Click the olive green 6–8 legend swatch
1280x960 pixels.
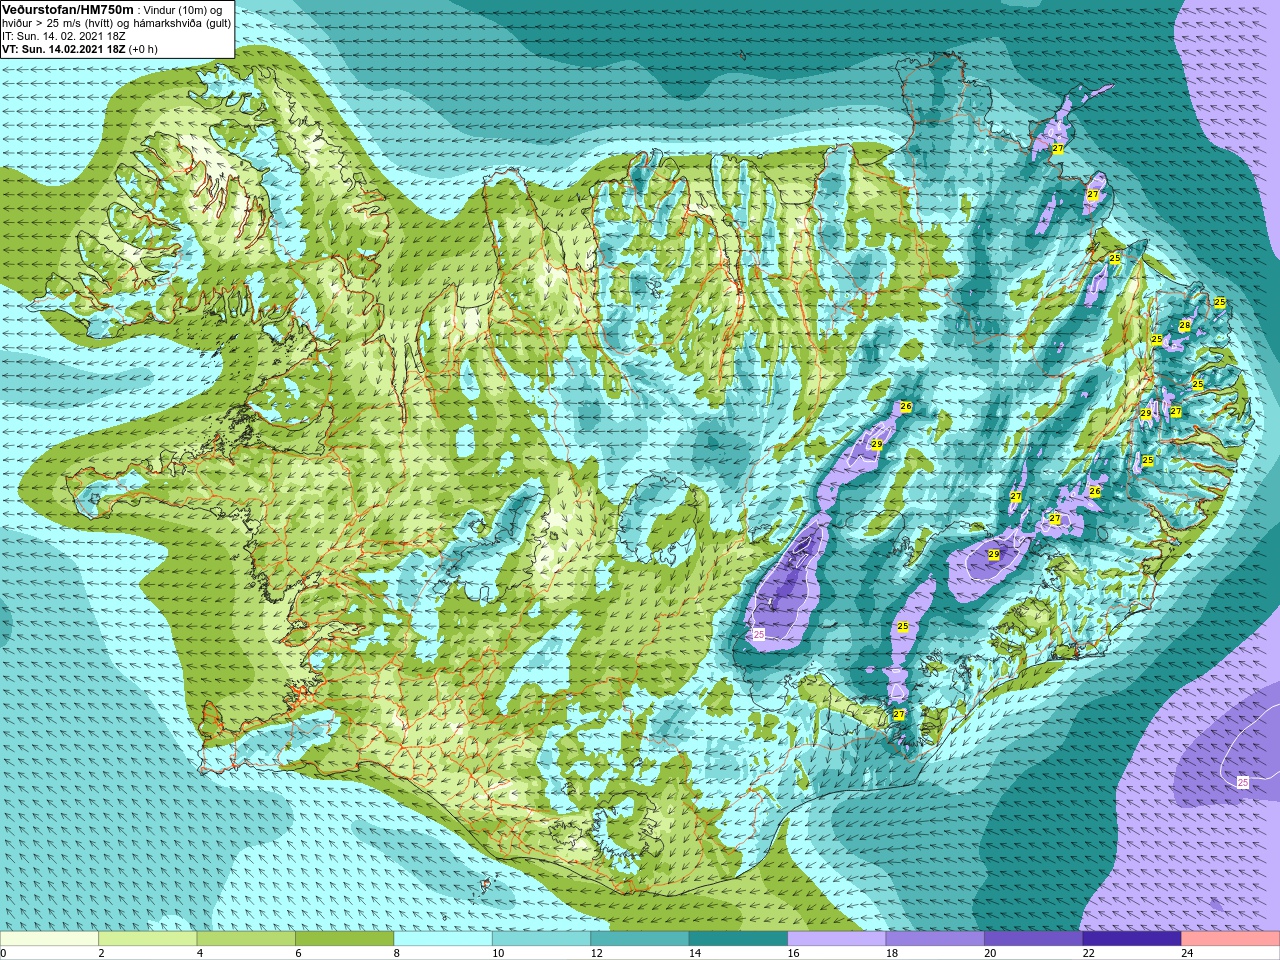[x=345, y=939]
